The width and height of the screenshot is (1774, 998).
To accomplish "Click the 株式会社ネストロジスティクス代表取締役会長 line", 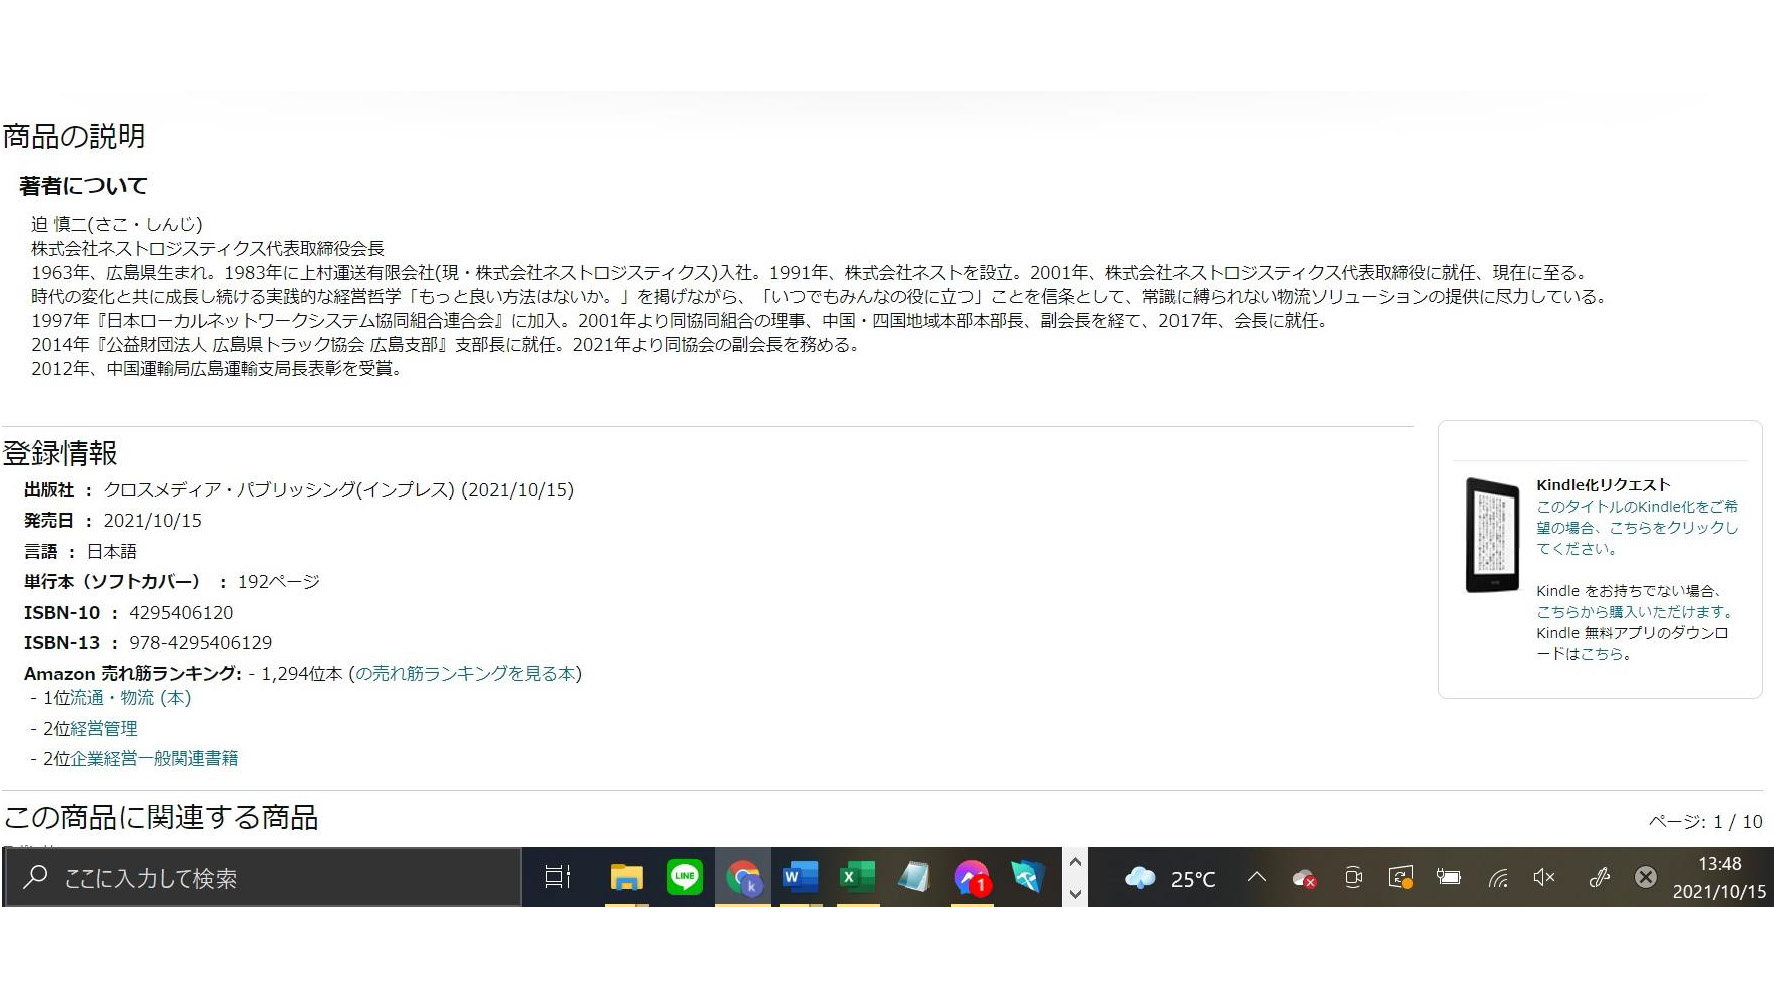I will point(208,248).
